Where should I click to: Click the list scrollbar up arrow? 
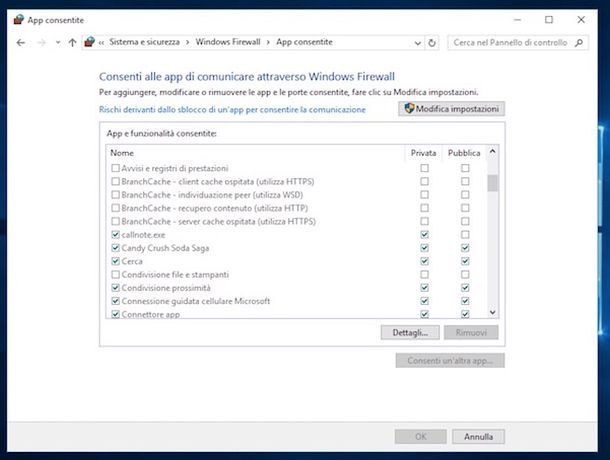(x=493, y=151)
